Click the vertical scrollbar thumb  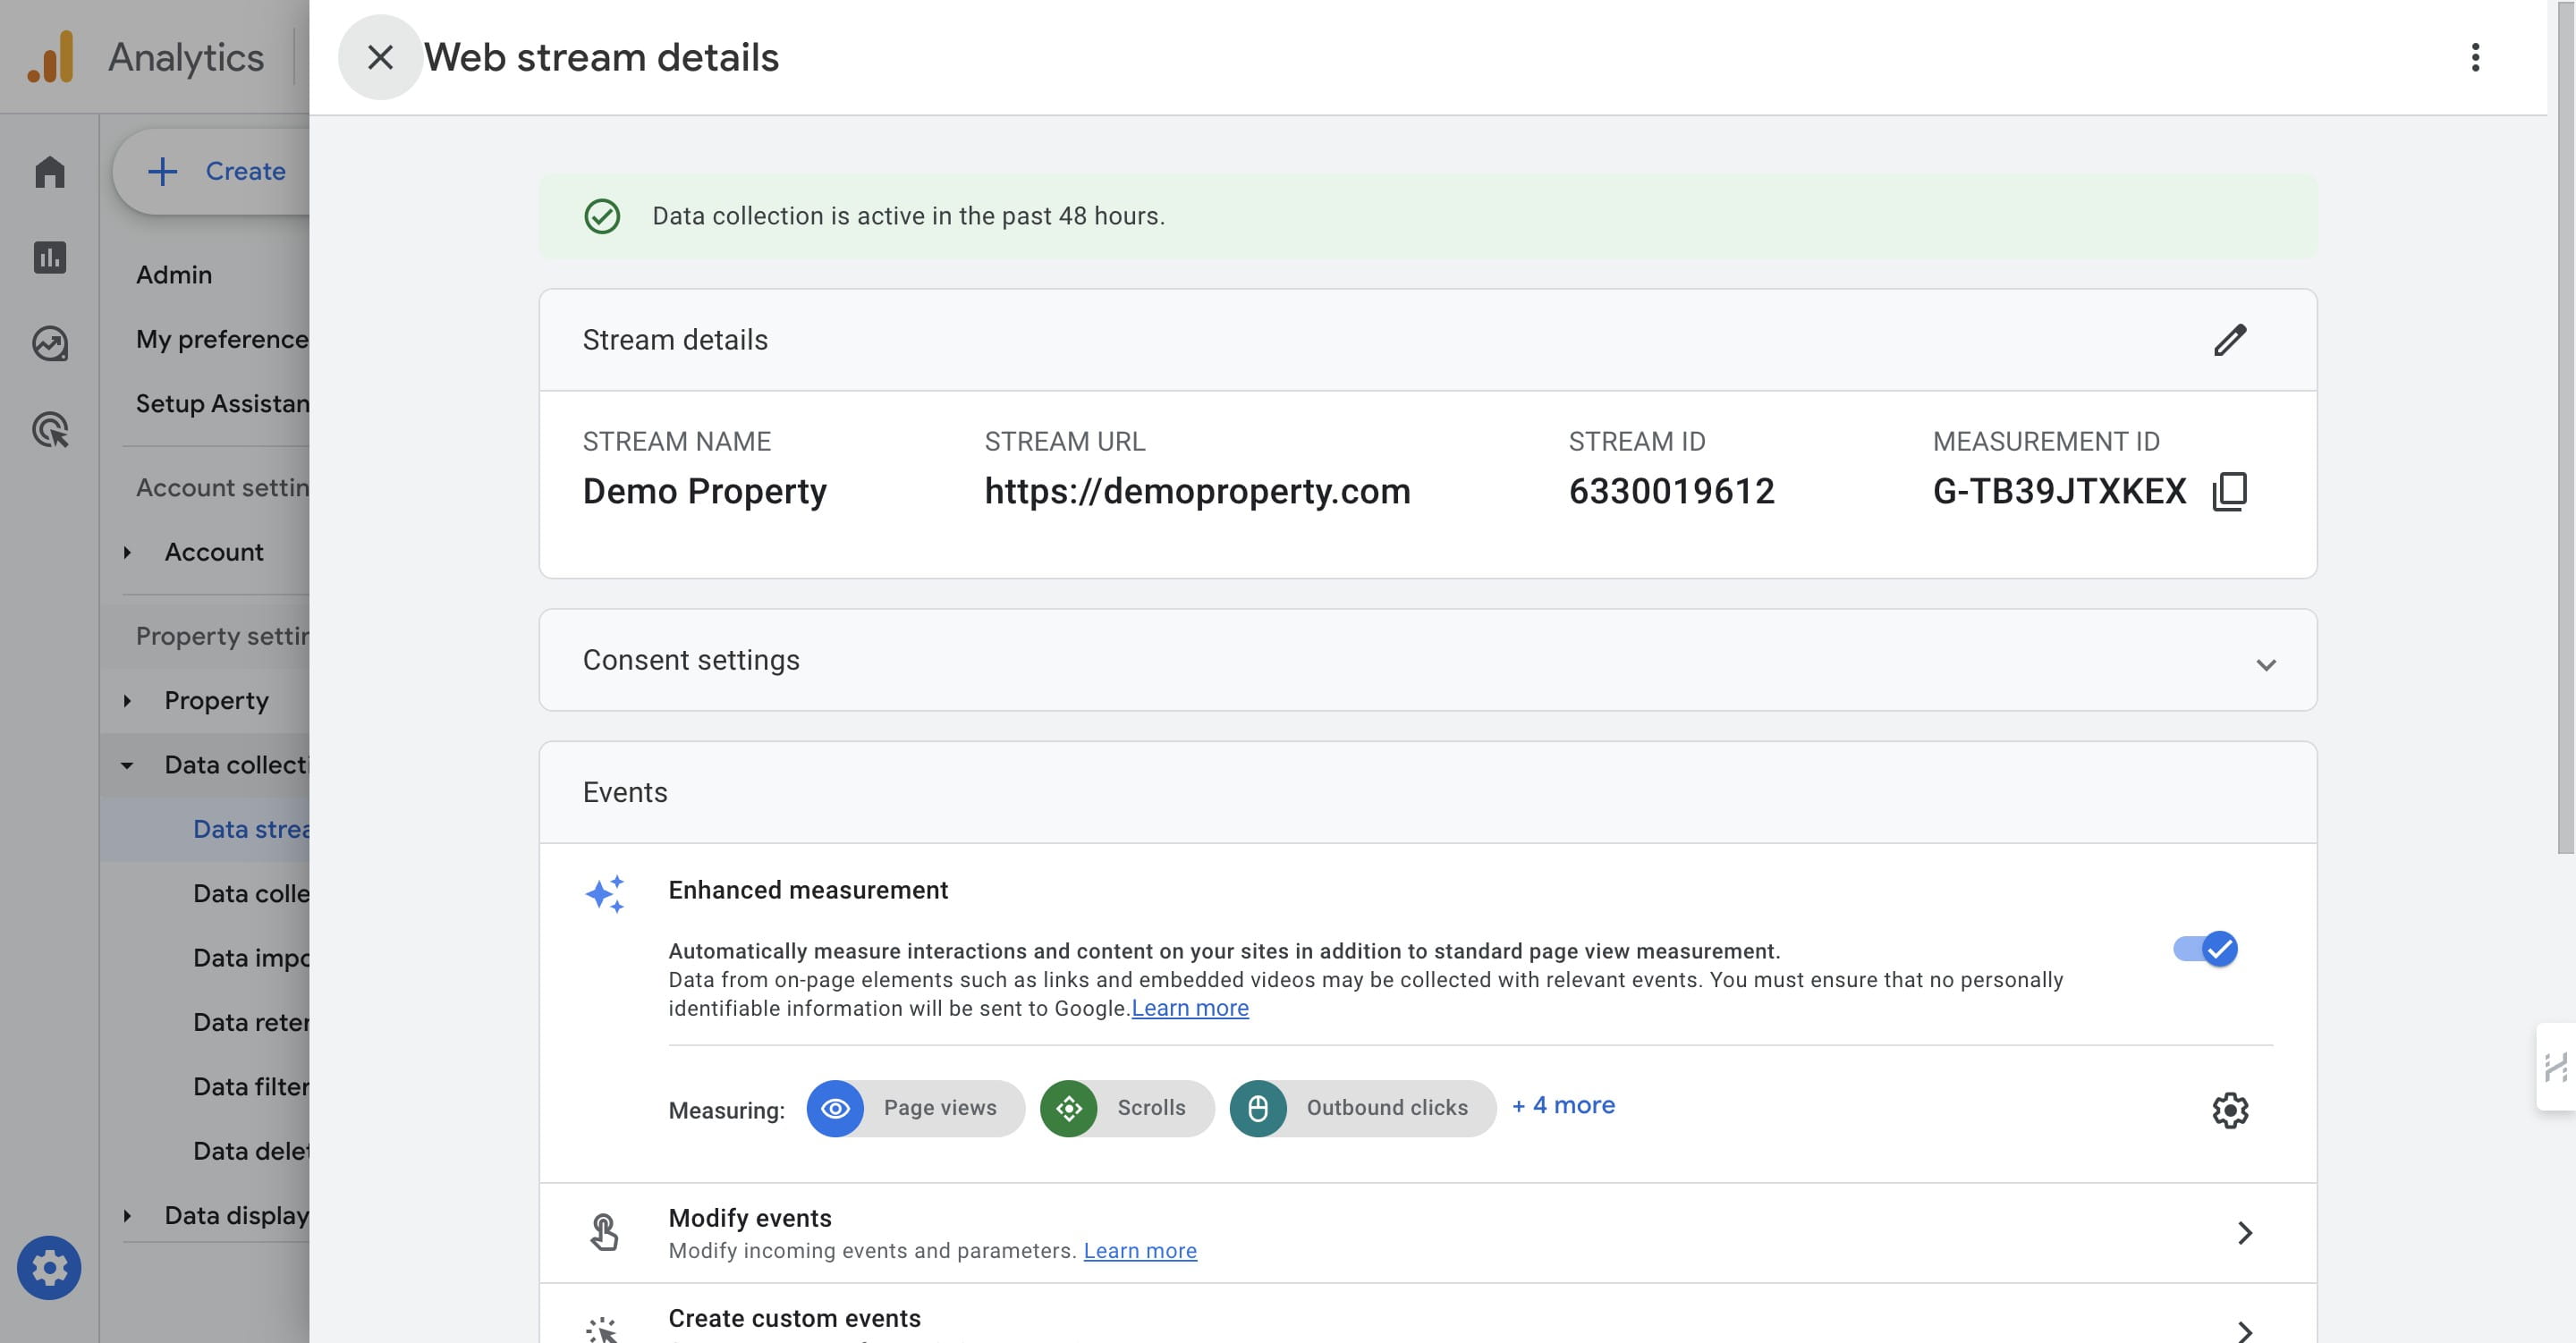click(2565, 427)
